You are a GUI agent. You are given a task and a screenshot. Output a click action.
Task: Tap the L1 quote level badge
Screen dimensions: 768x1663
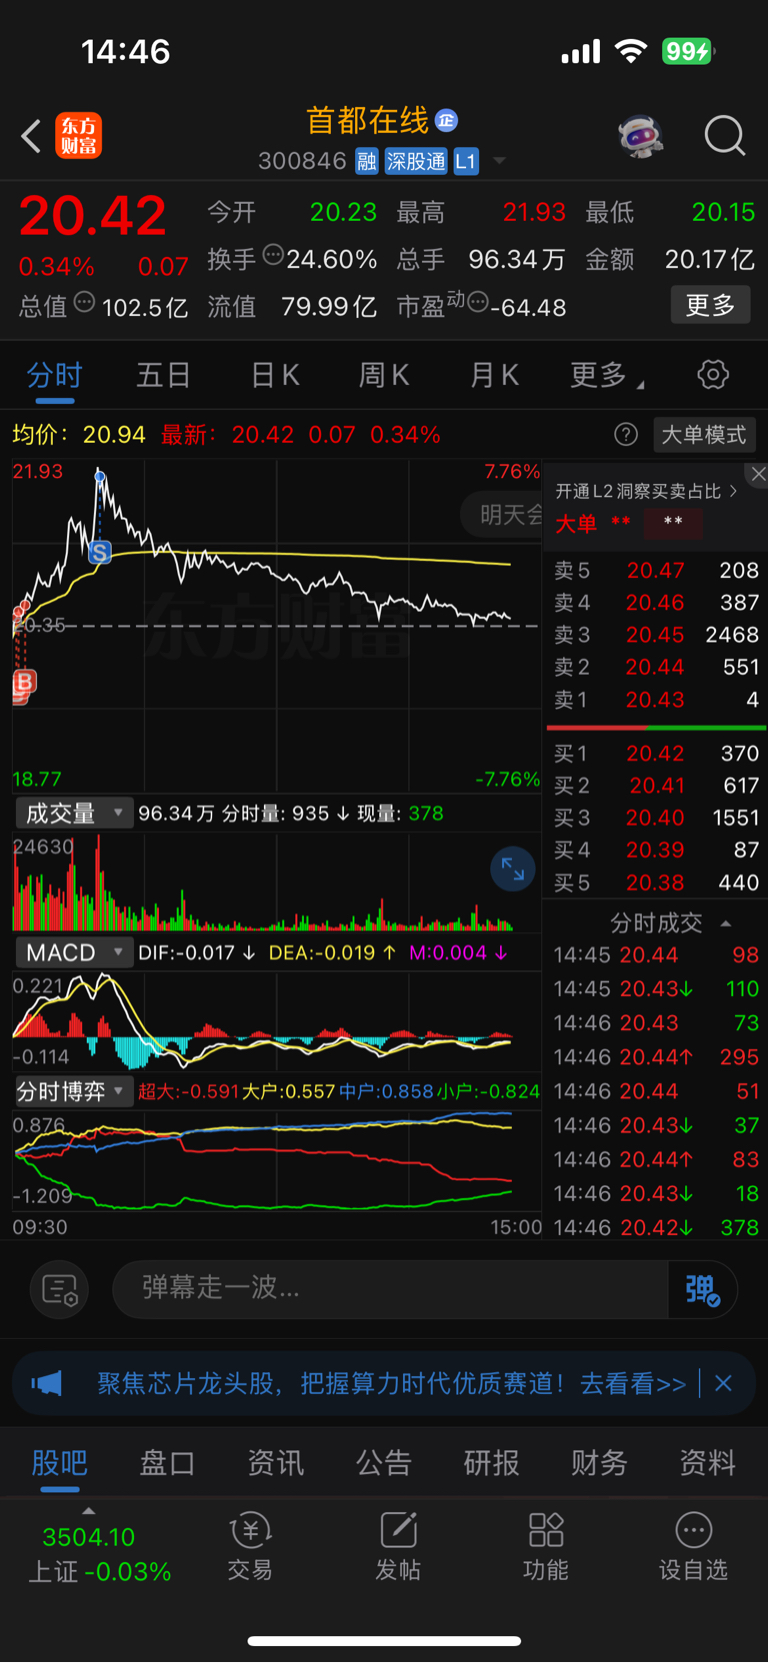466,161
